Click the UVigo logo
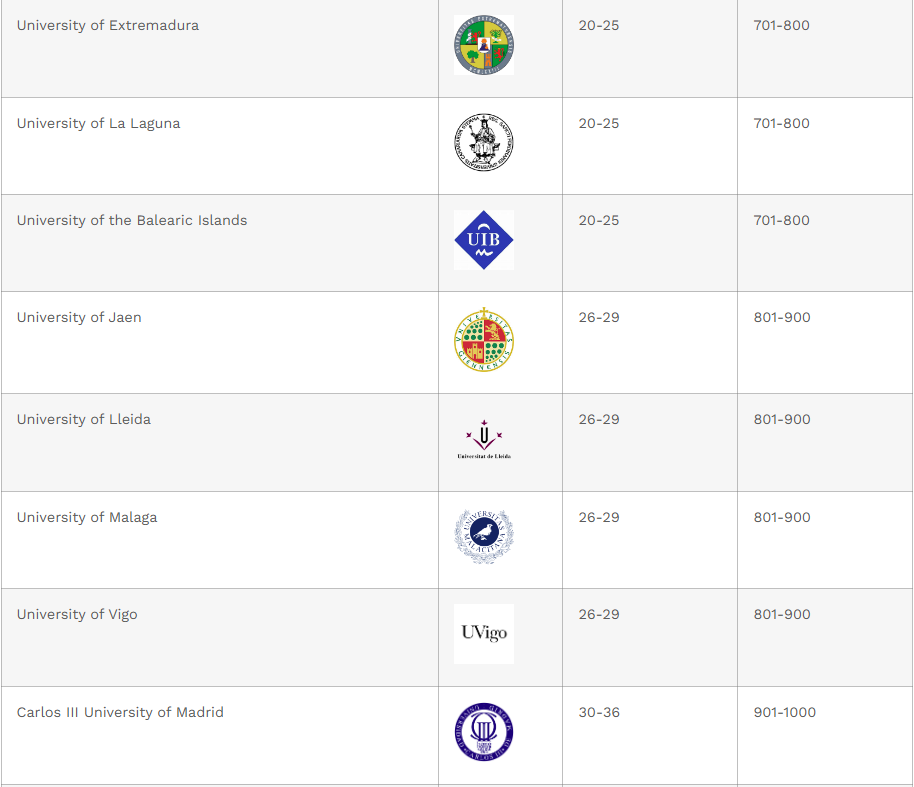 (484, 633)
